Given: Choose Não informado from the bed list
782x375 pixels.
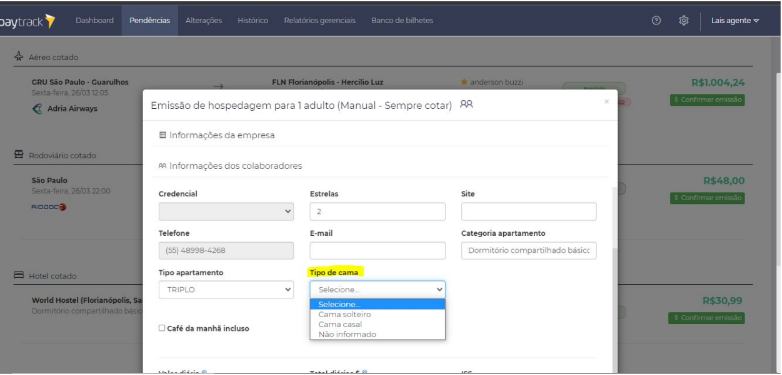Looking at the screenshot, I should click(378, 334).
